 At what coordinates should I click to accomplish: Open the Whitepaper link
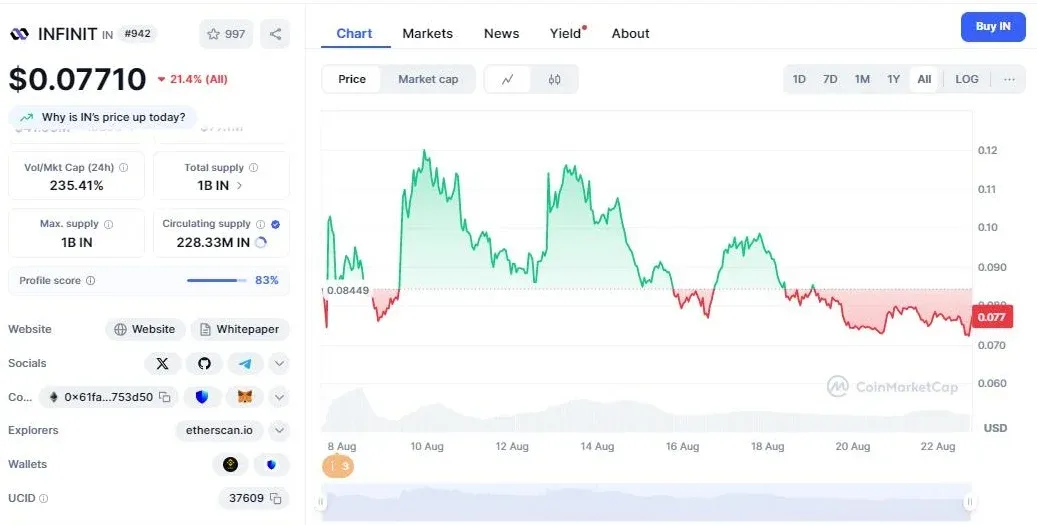[x=240, y=329]
